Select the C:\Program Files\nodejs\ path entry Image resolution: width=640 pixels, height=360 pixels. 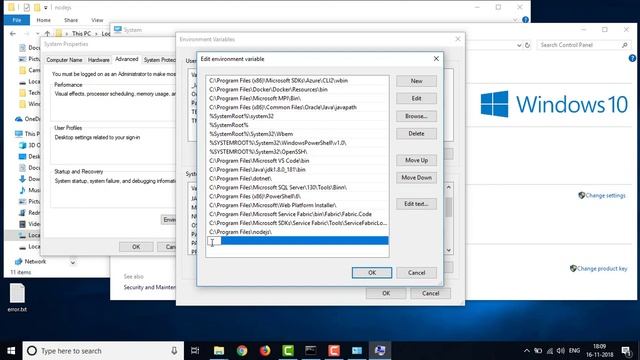(x=298, y=232)
